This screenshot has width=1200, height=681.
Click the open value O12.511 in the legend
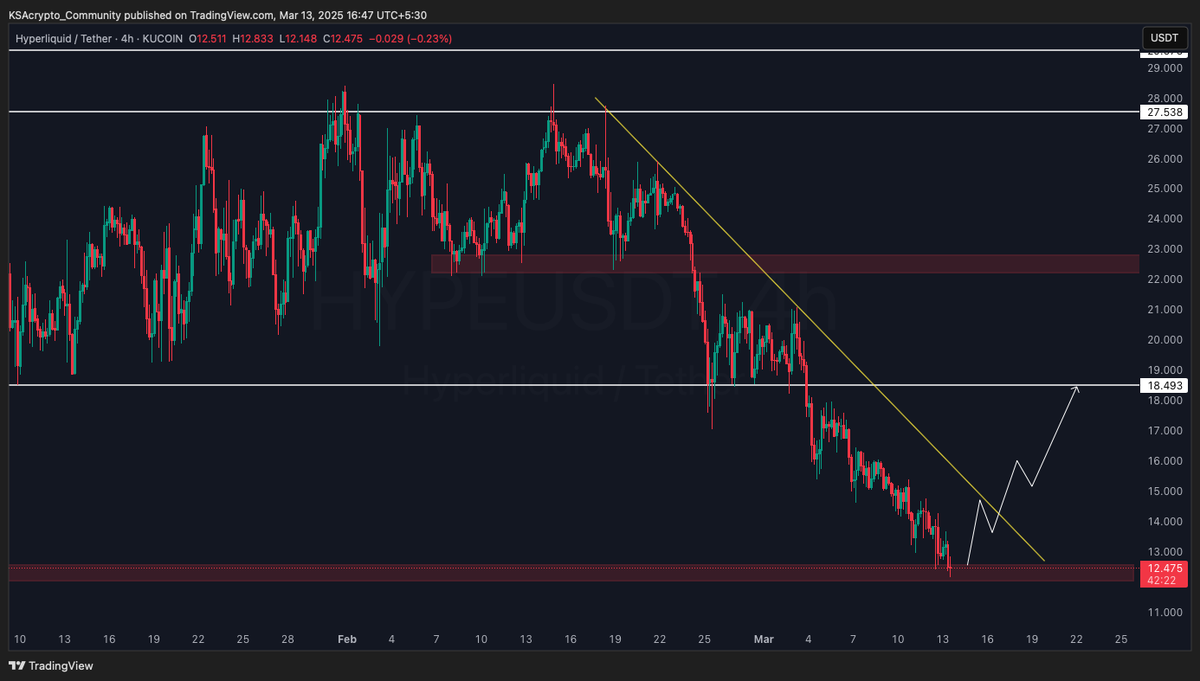tap(208, 38)
